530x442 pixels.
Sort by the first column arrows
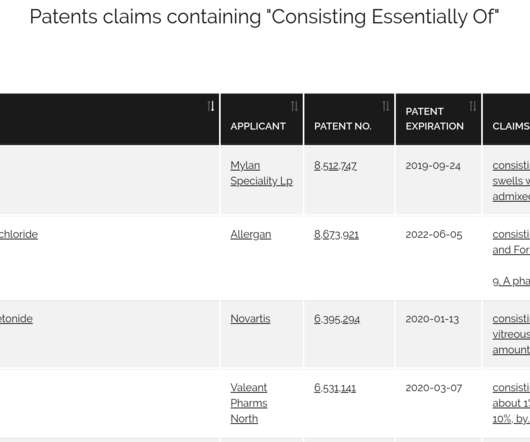click(211, 106)
